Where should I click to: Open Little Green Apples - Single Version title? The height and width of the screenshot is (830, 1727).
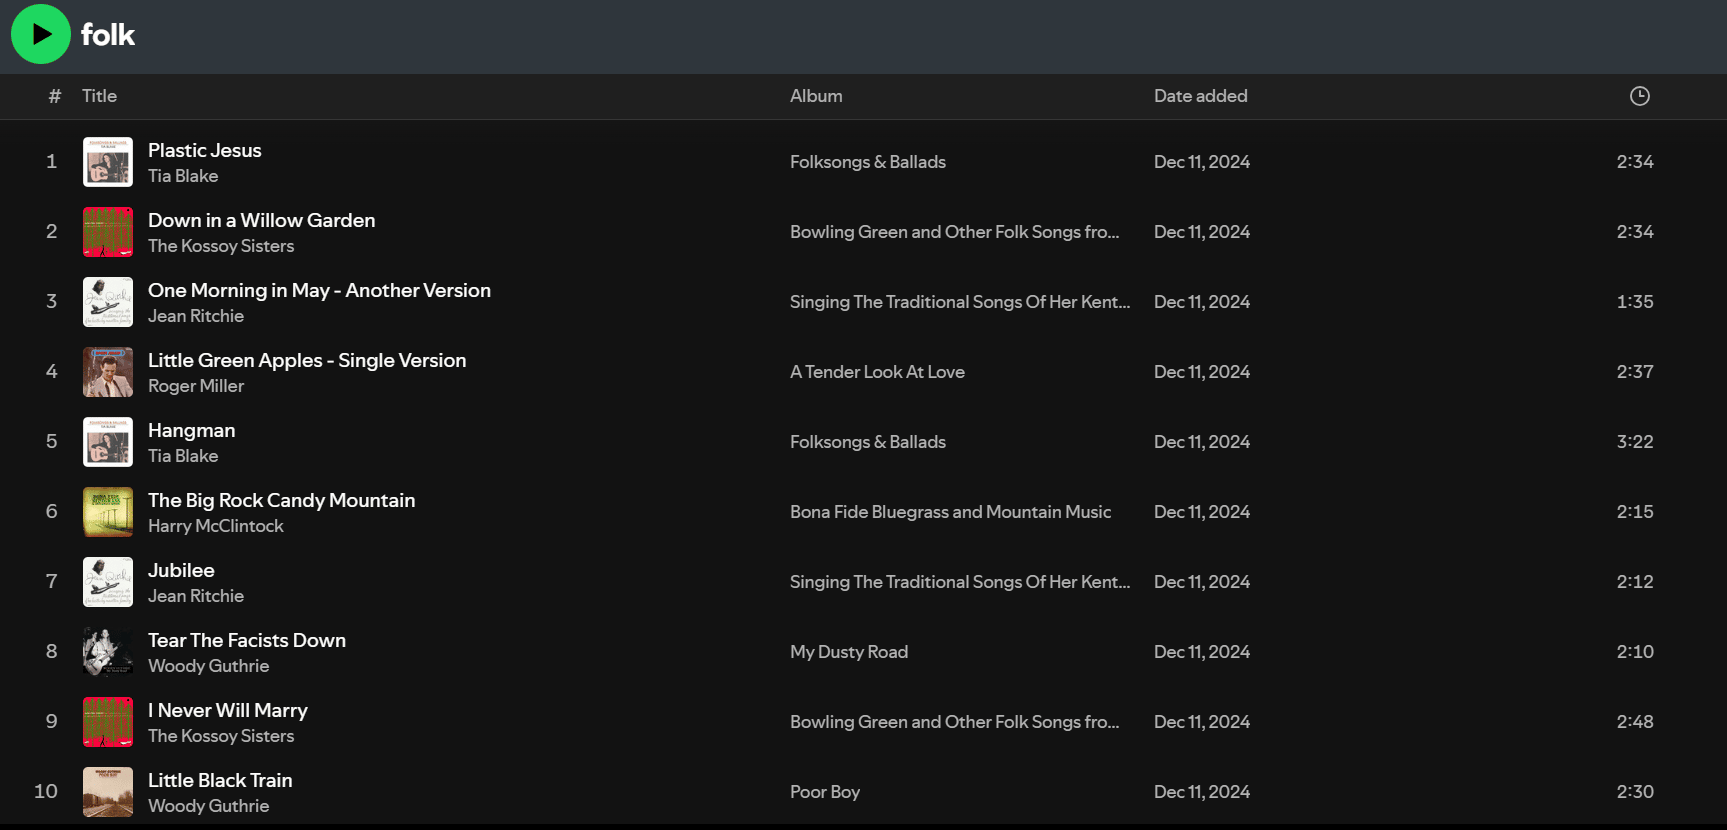tap(307, 360)
